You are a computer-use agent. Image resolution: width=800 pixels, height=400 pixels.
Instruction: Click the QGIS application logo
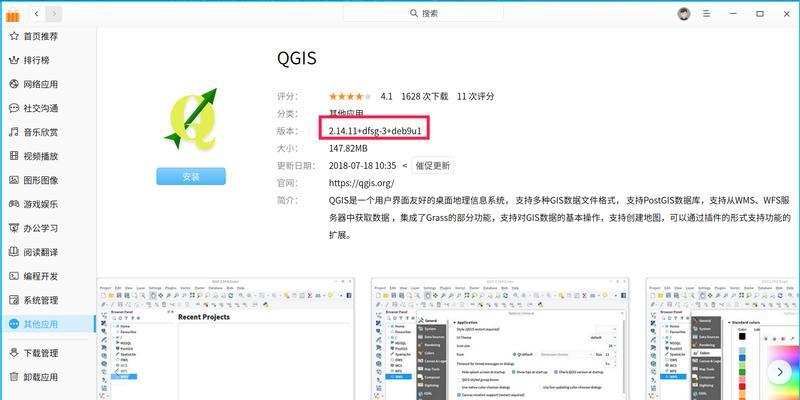[192, 119]
